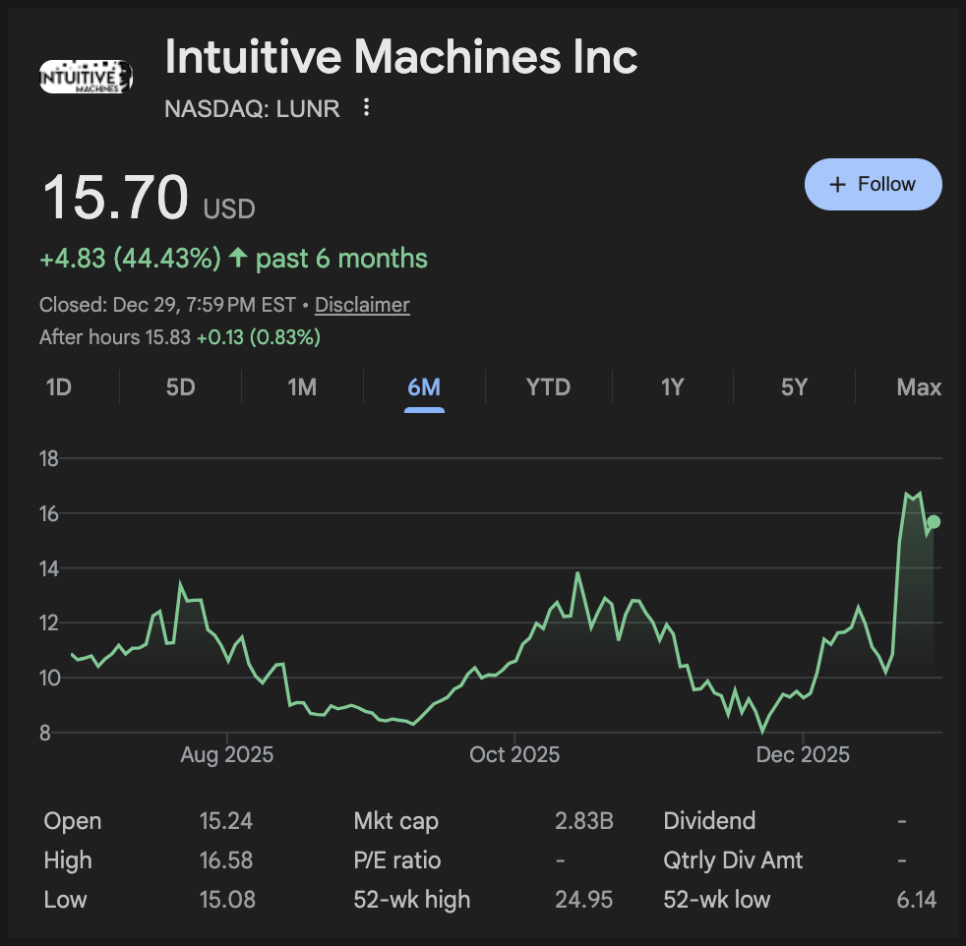Switch to the YTD chart view
Viewport: 966px width, 946px height.
548,387
